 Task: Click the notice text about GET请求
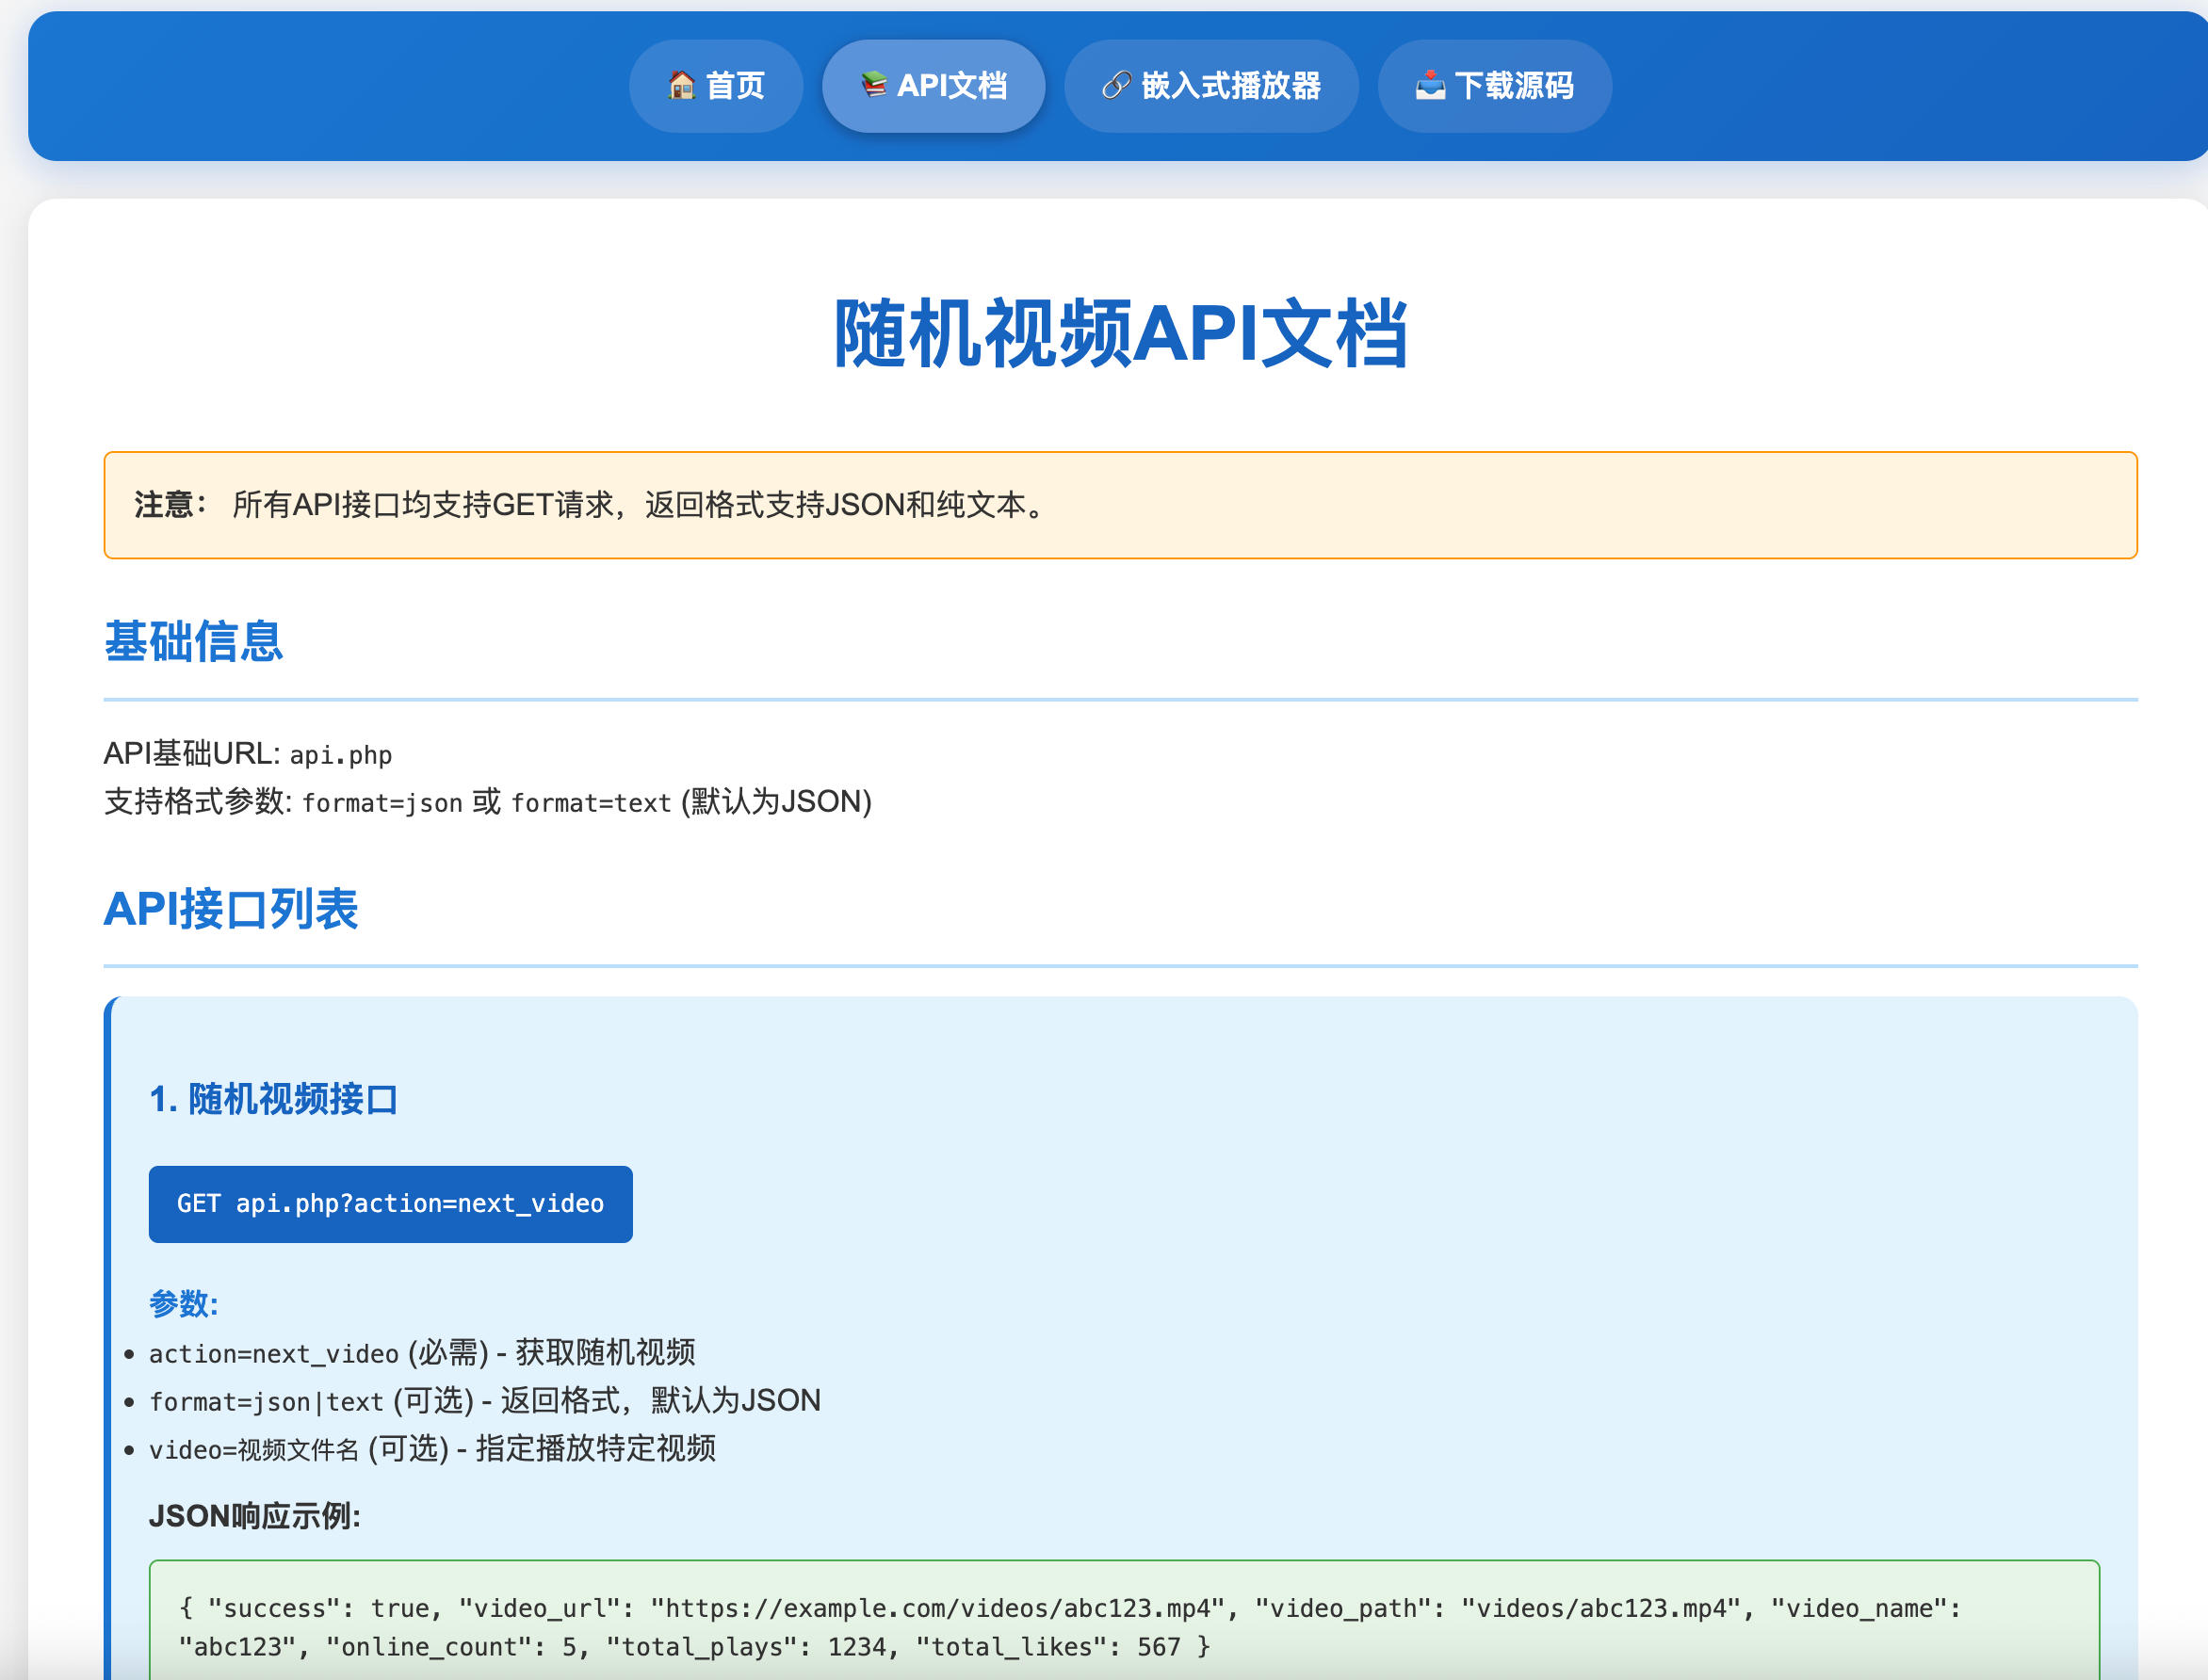pyautogui.click(x=640, y=505)
